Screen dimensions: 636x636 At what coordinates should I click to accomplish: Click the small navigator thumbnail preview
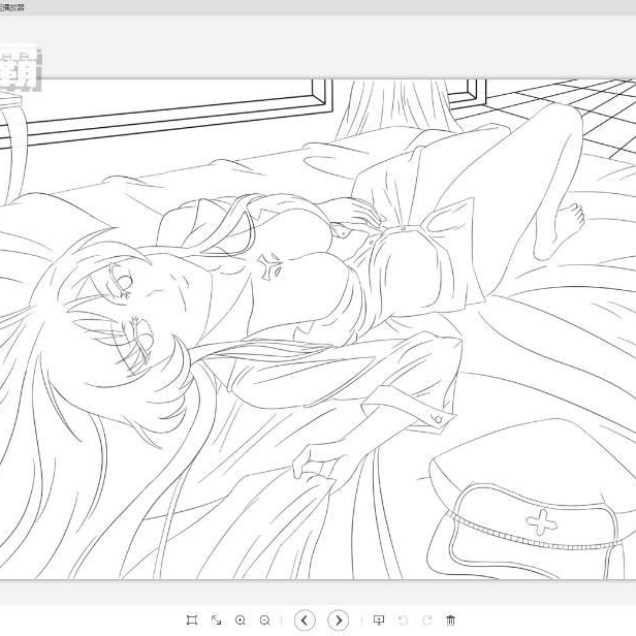(x=20, y=69)
